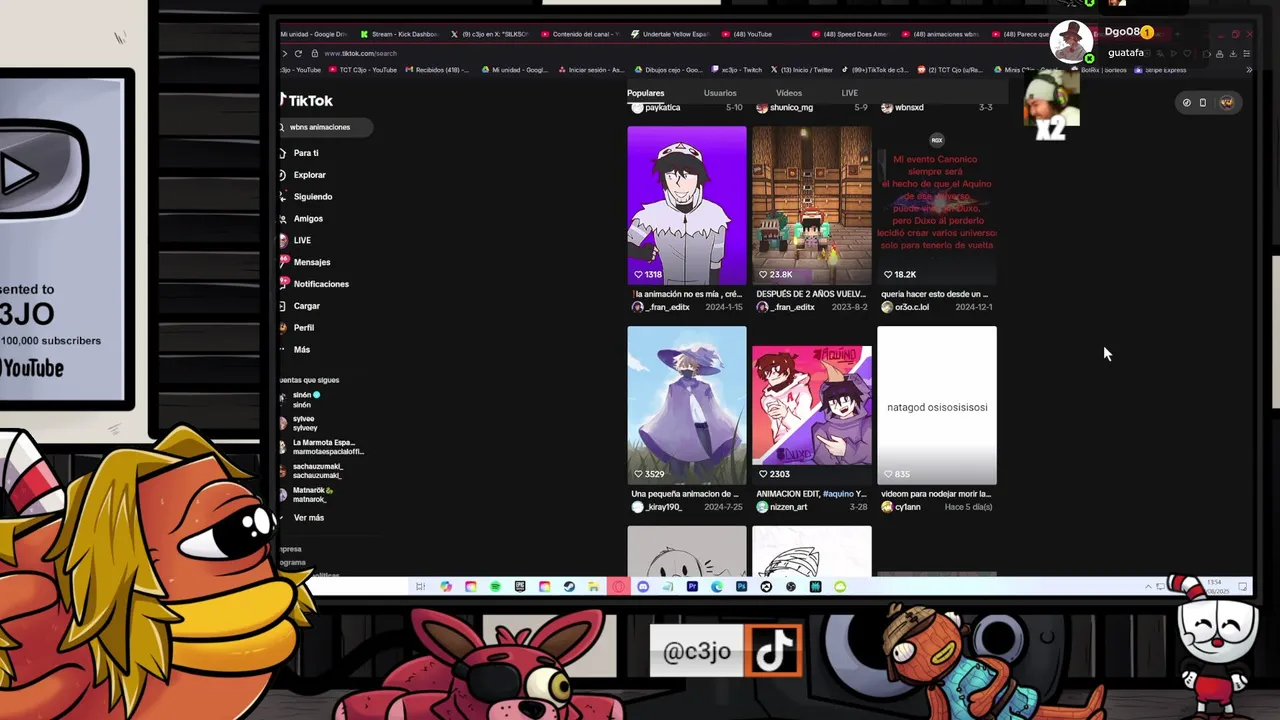
Task: Open Task View on the taskbar
Action: (420, 587)
